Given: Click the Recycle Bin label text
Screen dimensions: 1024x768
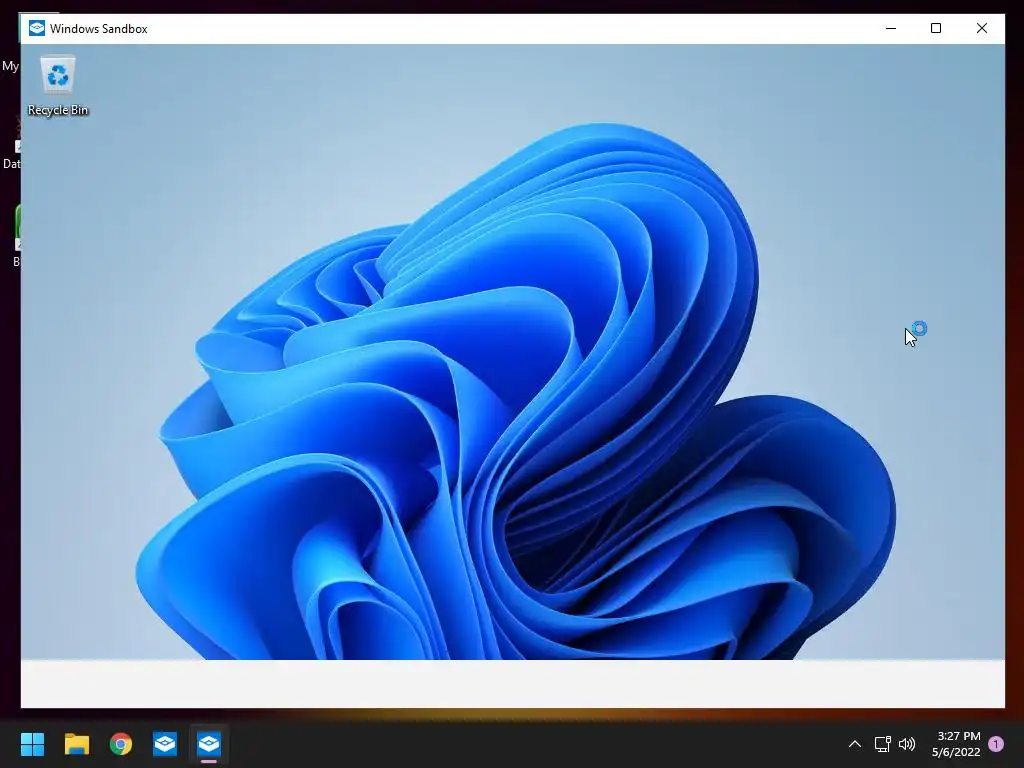Looking at the screenshot, I should tap(58, 110).
